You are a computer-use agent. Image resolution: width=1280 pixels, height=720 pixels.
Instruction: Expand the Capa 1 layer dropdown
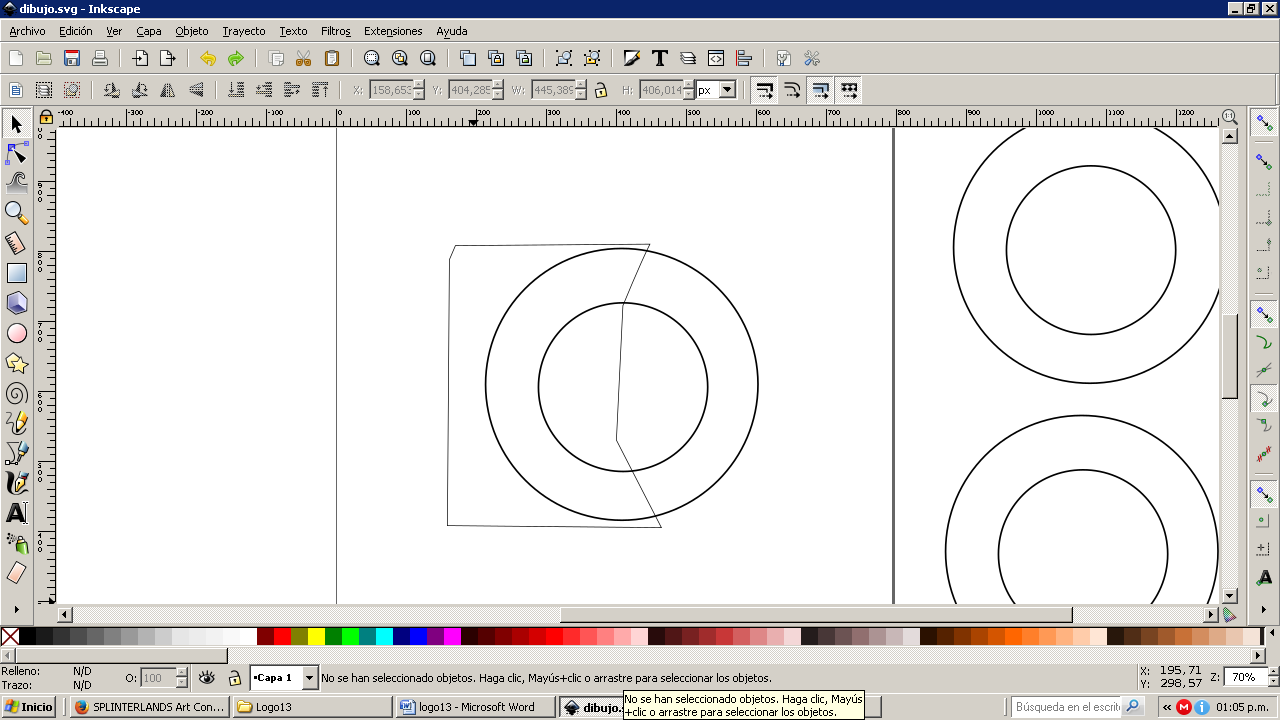[x=309, y=678]
